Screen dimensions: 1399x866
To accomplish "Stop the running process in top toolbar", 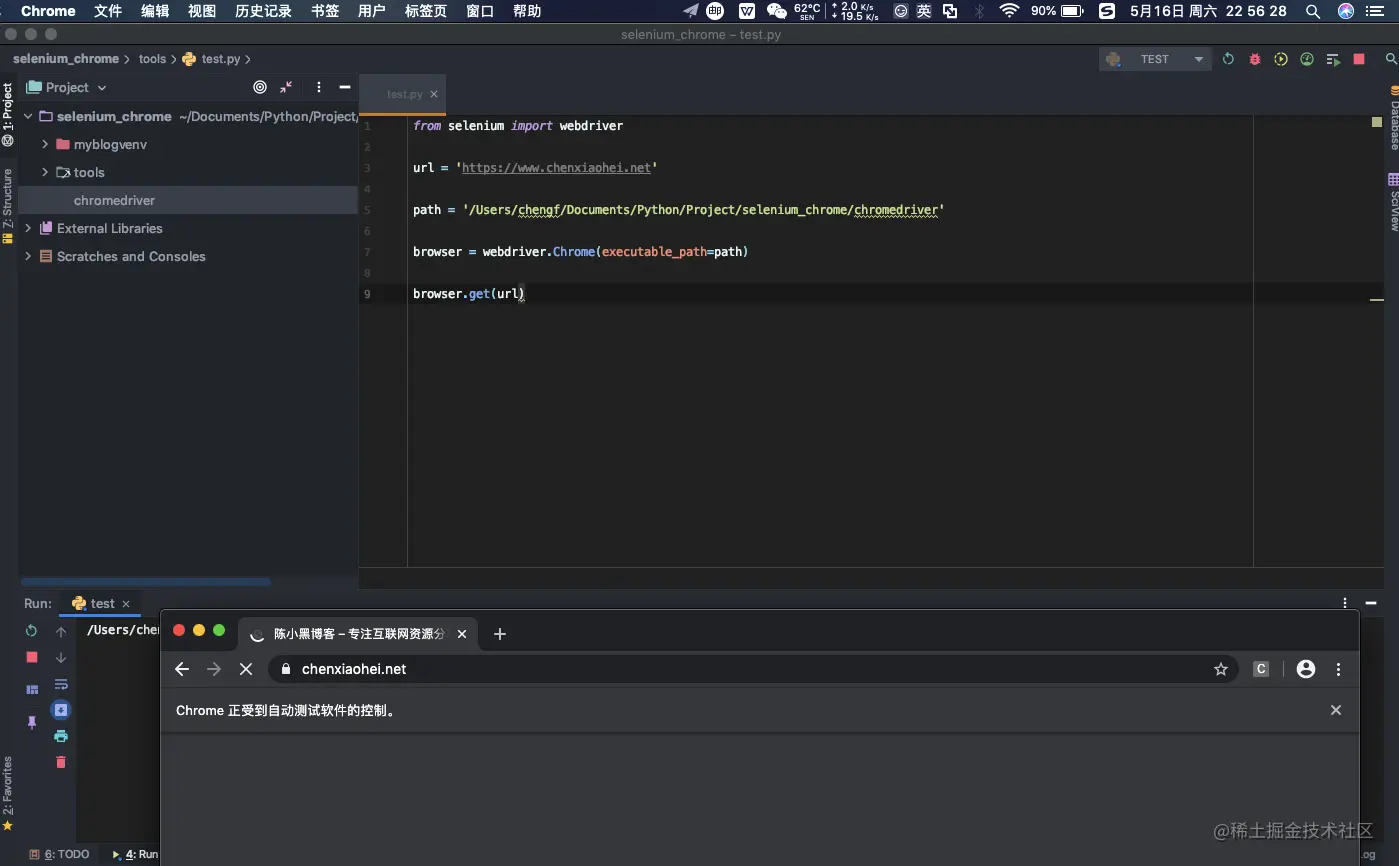I will tap(1359, 59).
